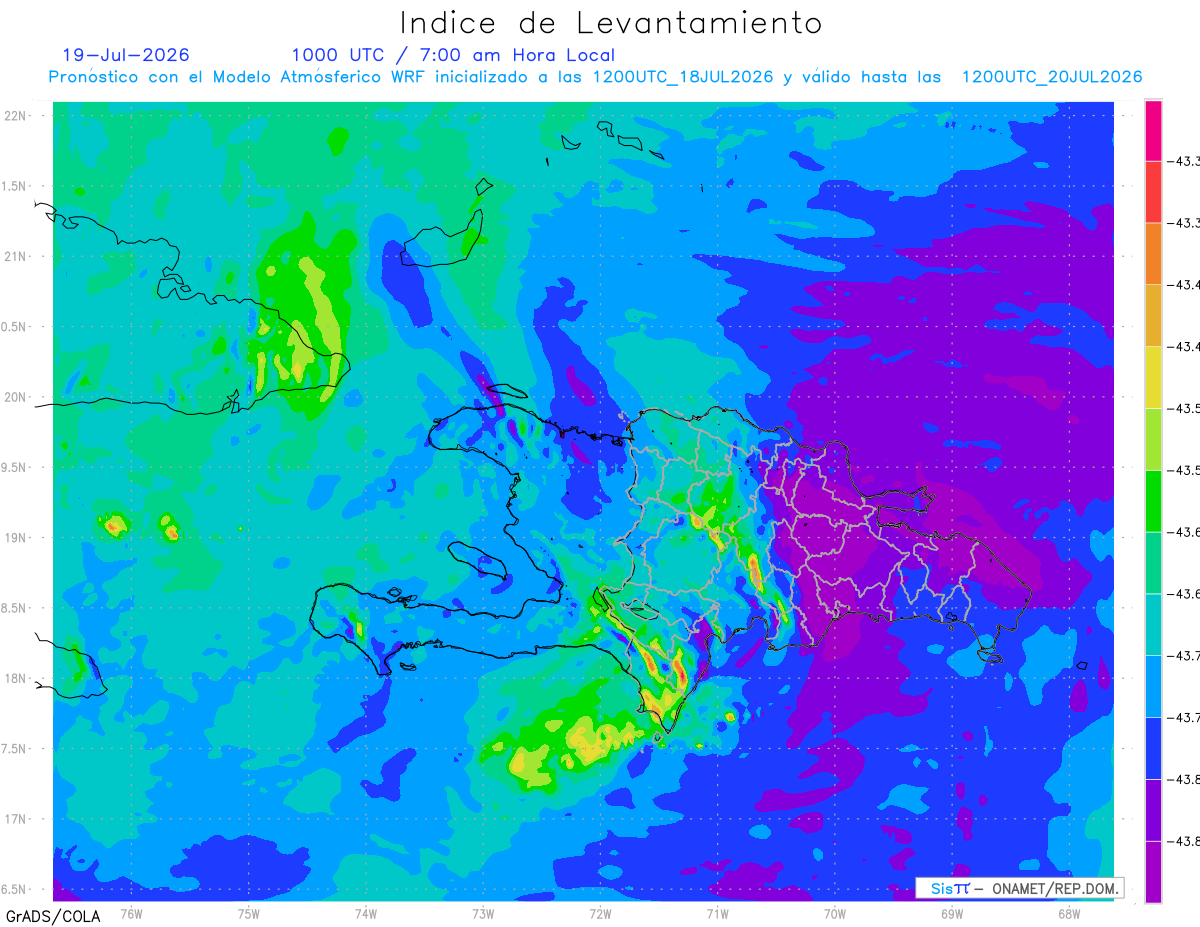Click the 7.5N latitude label
This screenshot has width=1200, height=927.
15,749
